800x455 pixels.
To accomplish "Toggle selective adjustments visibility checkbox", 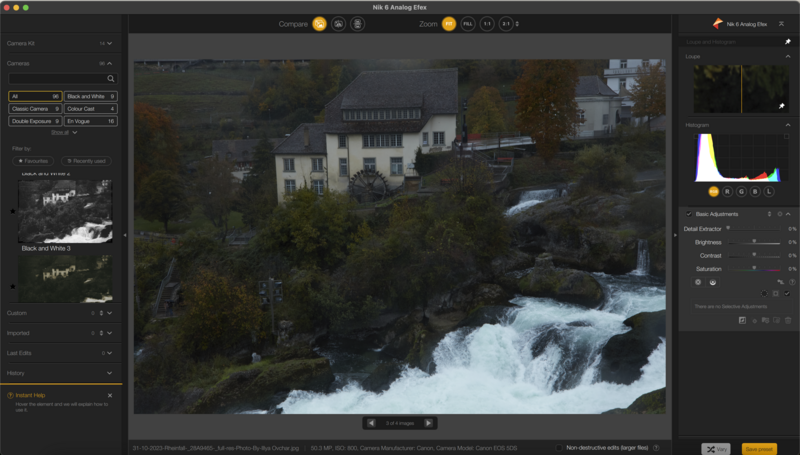I will click(787, 294).
